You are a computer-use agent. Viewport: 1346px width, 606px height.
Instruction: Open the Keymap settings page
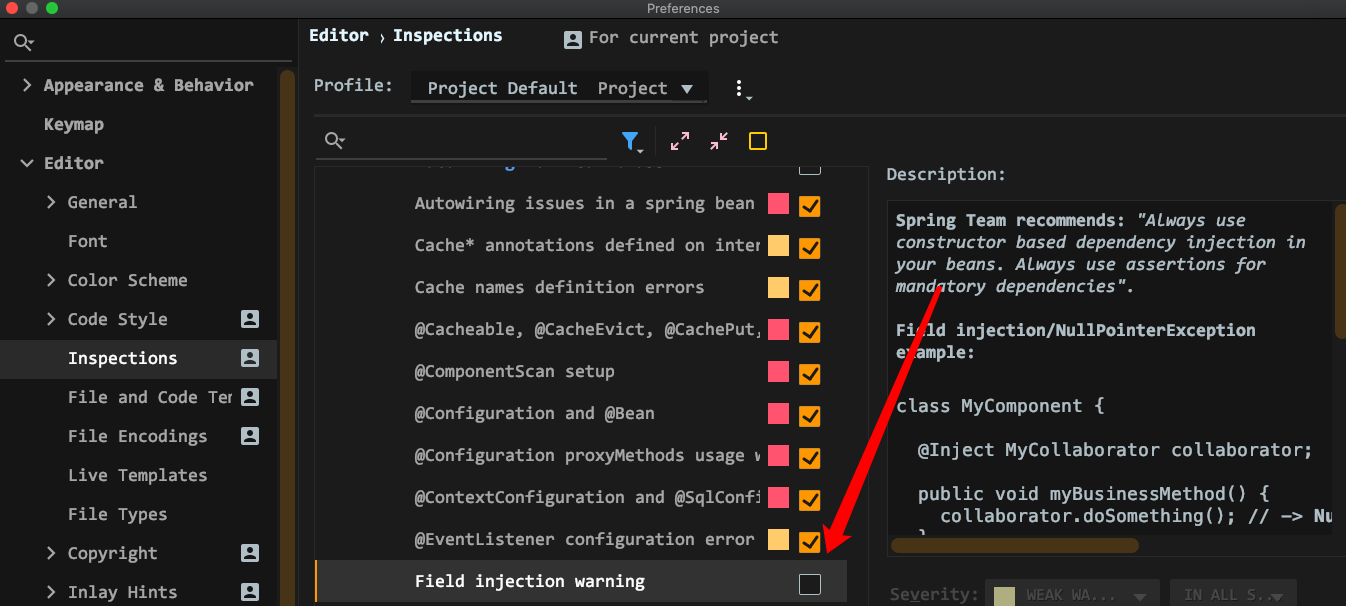click(74, 124)
